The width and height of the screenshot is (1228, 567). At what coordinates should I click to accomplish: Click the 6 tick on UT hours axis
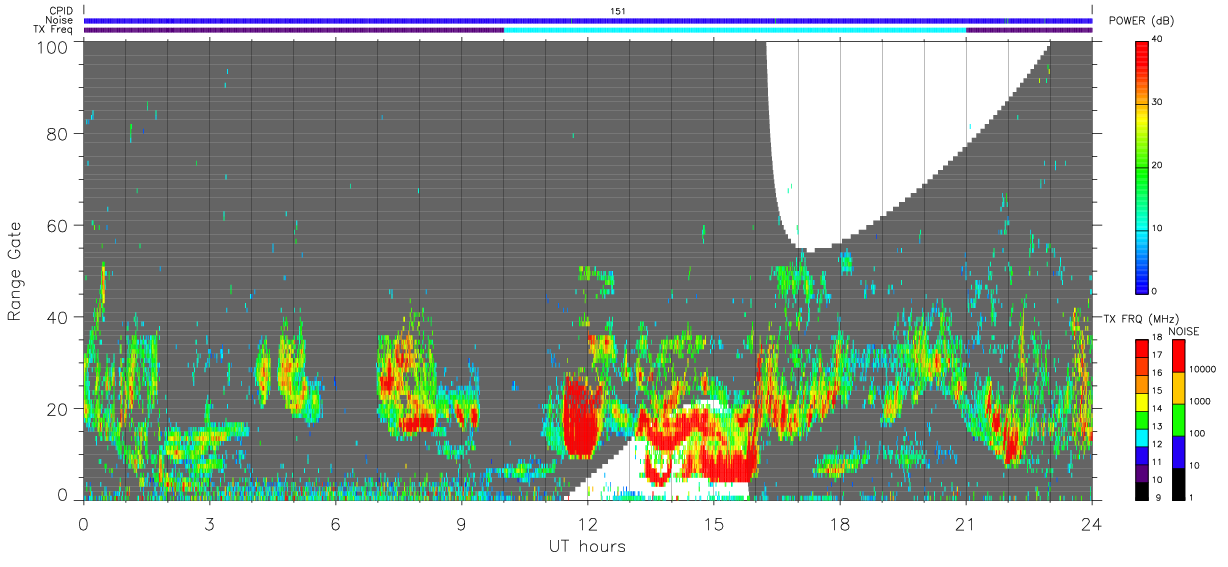tap(335, 523)
